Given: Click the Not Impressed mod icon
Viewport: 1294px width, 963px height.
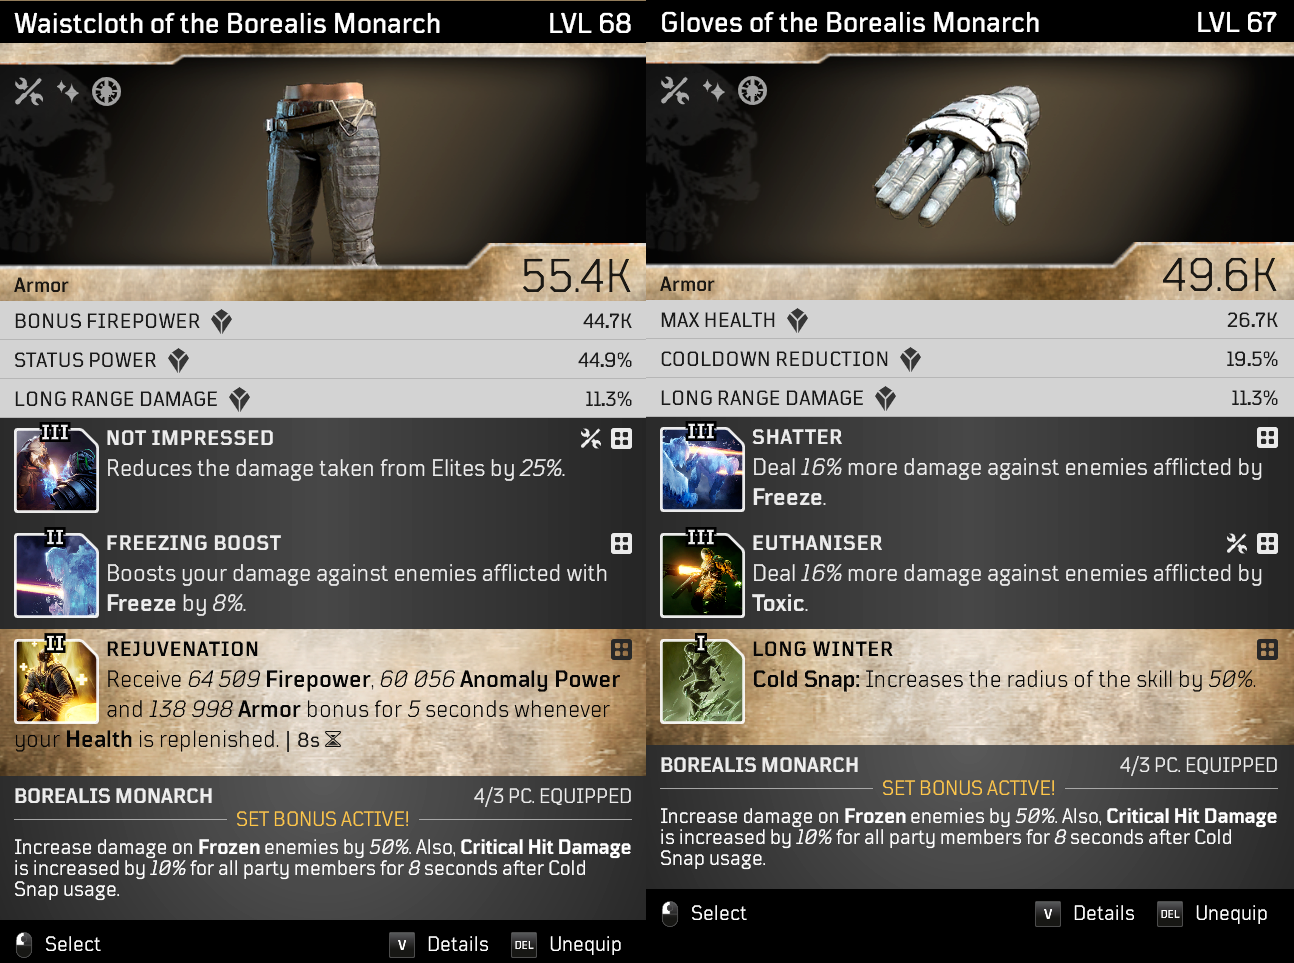Looking at the screenshot, I should pos(56,469).
